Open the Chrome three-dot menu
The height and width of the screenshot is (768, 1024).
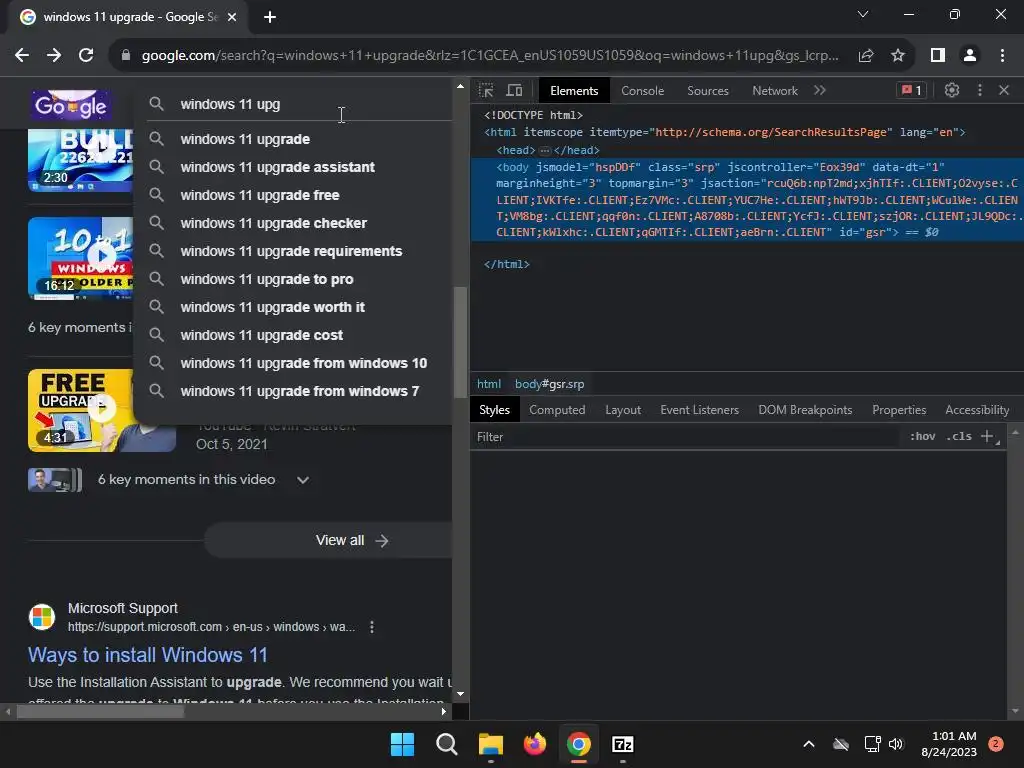coord(1002,56)
